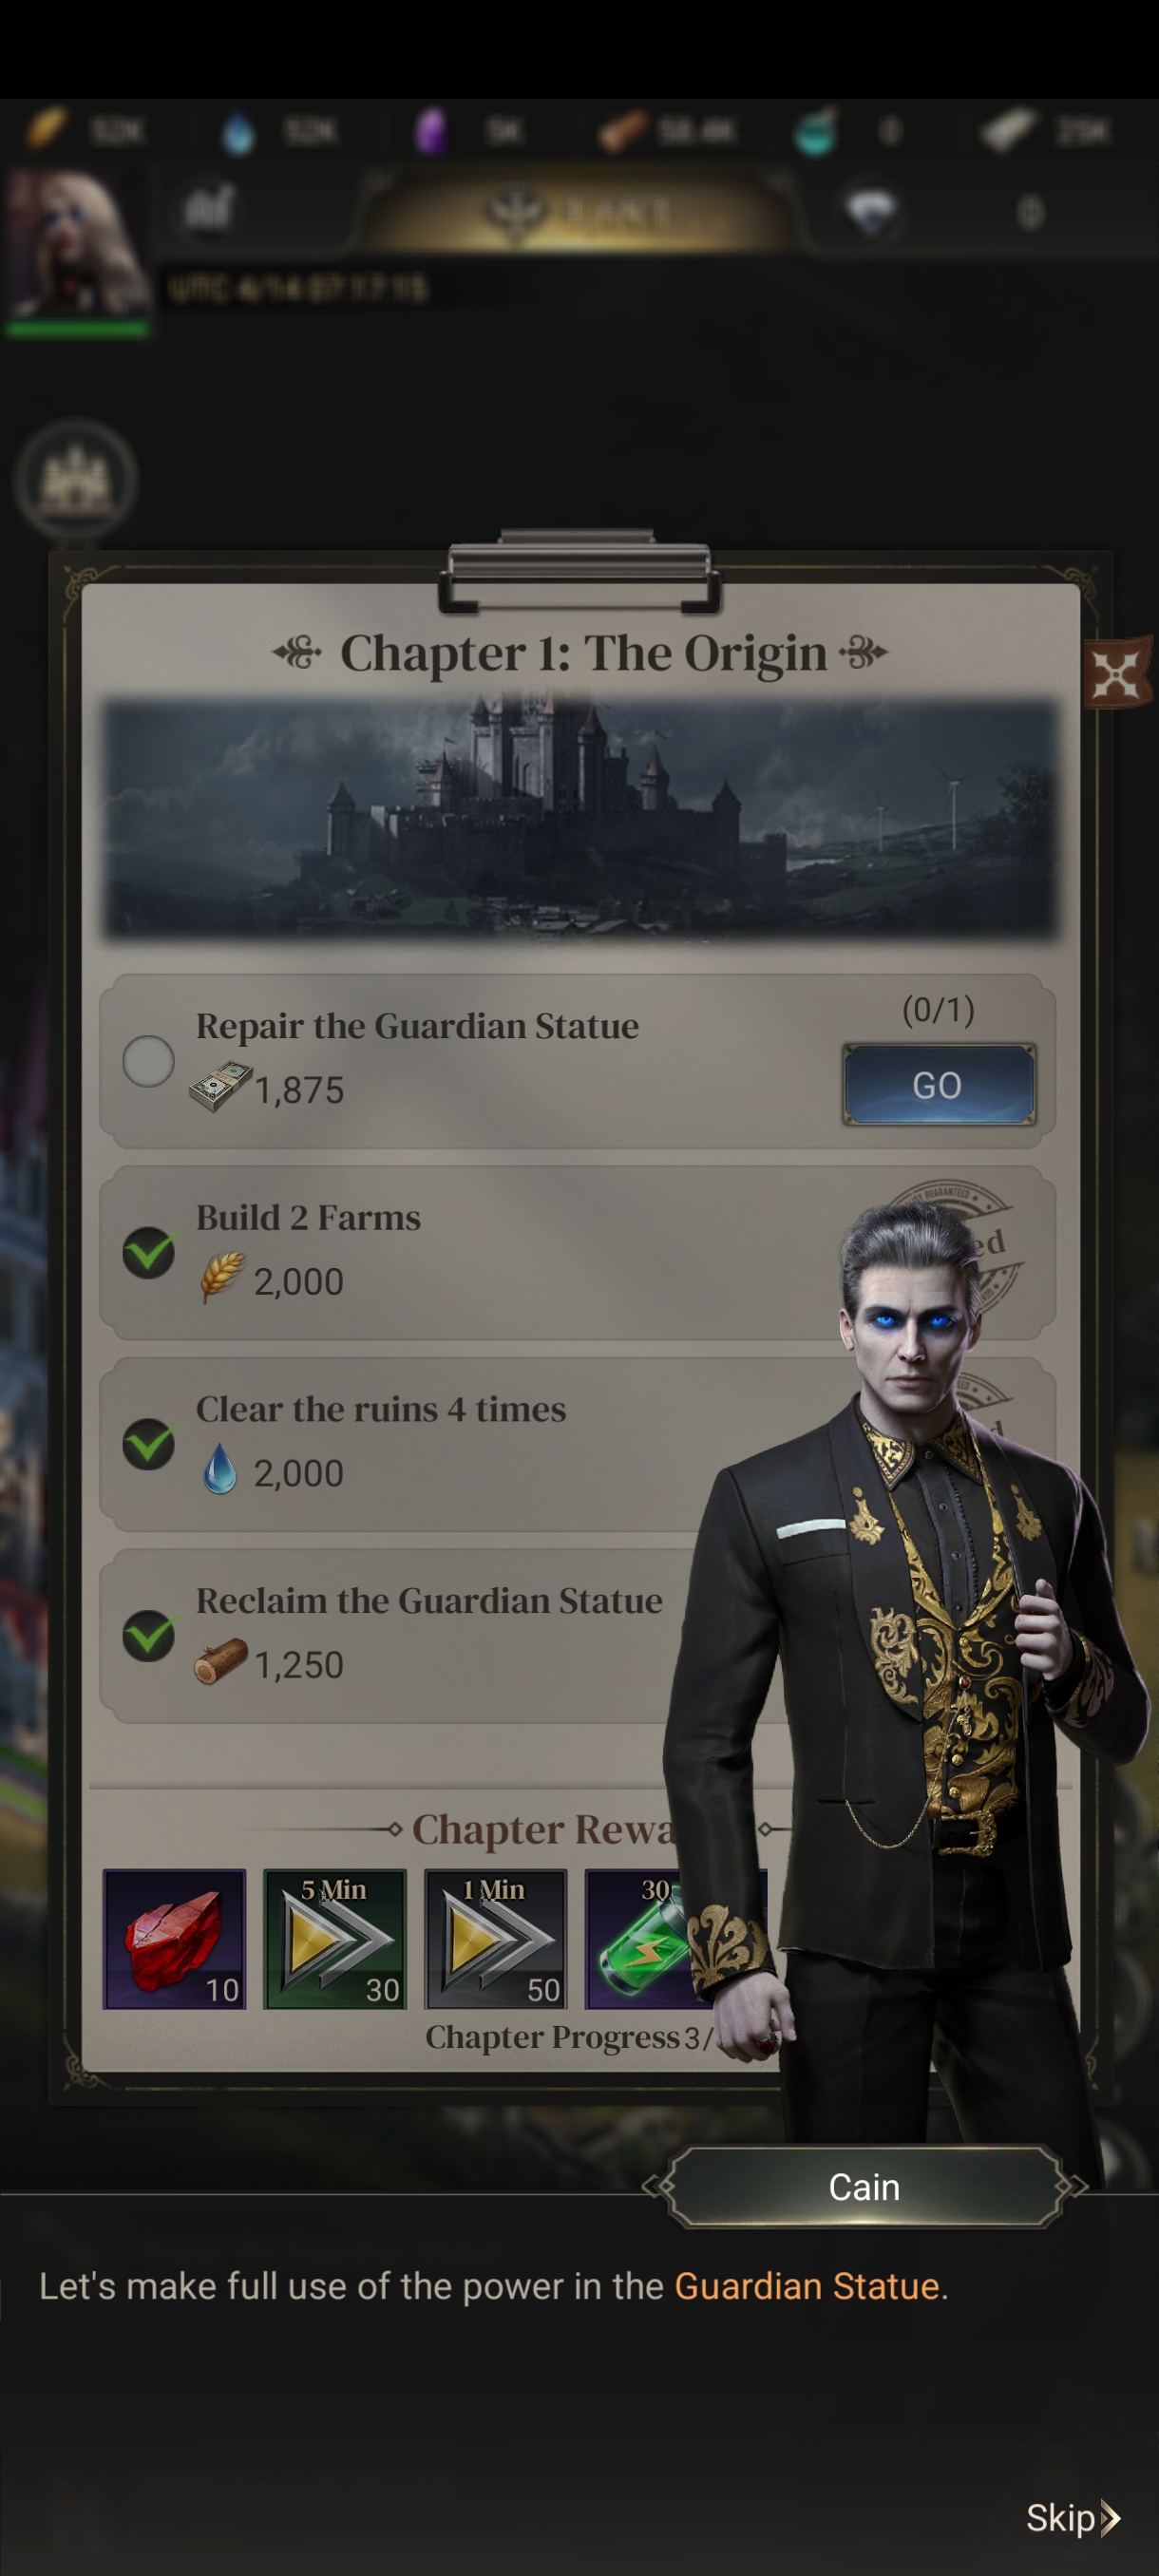
Task: Toggle the unchecked Repair the Guardian Statue circle
Action: point(148,1061)
